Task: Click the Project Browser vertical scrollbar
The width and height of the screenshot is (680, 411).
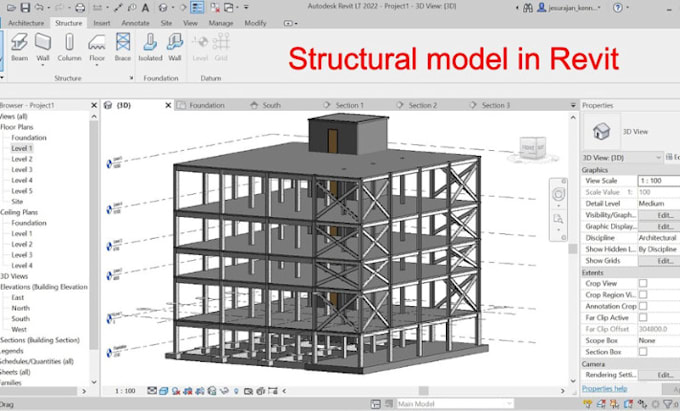Action: [x=94, y=234]
